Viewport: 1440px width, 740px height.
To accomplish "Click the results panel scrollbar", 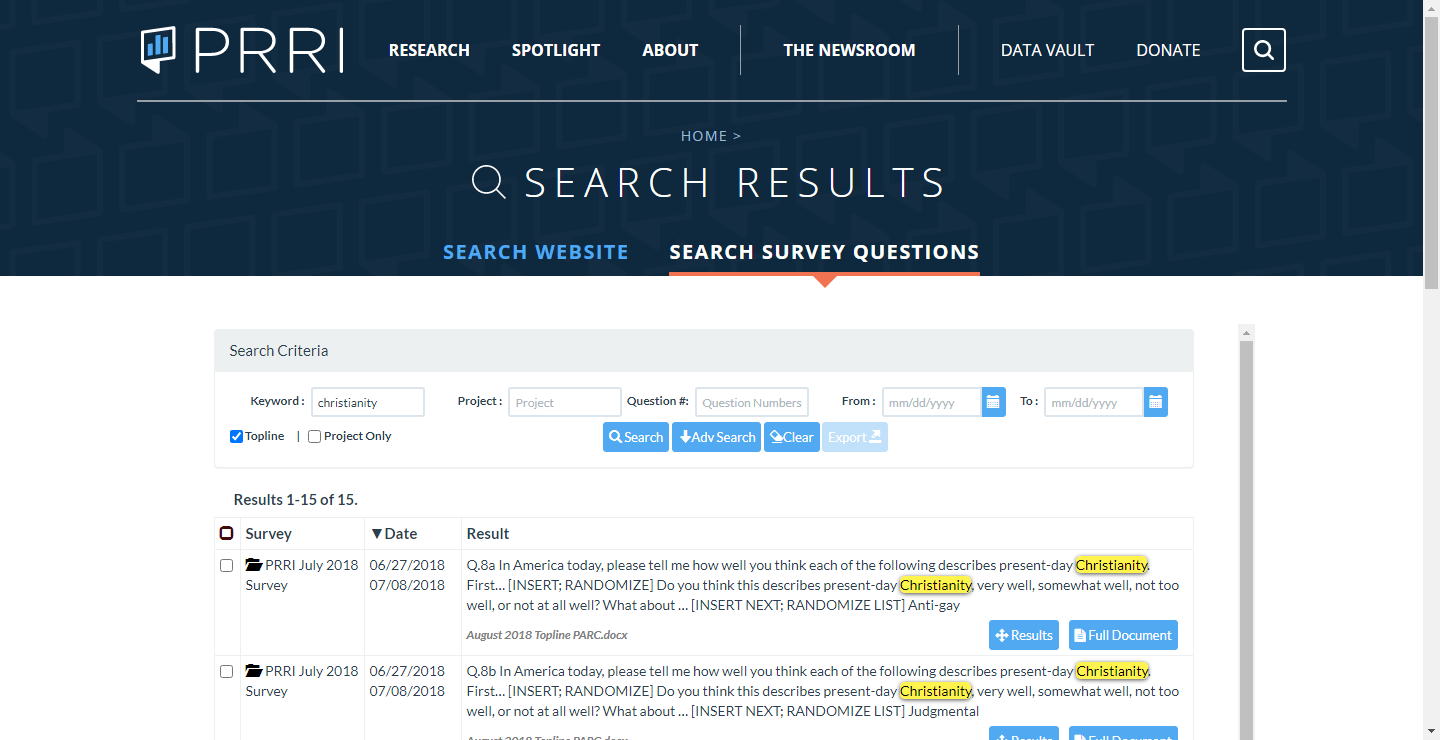I will [1246, 540].
